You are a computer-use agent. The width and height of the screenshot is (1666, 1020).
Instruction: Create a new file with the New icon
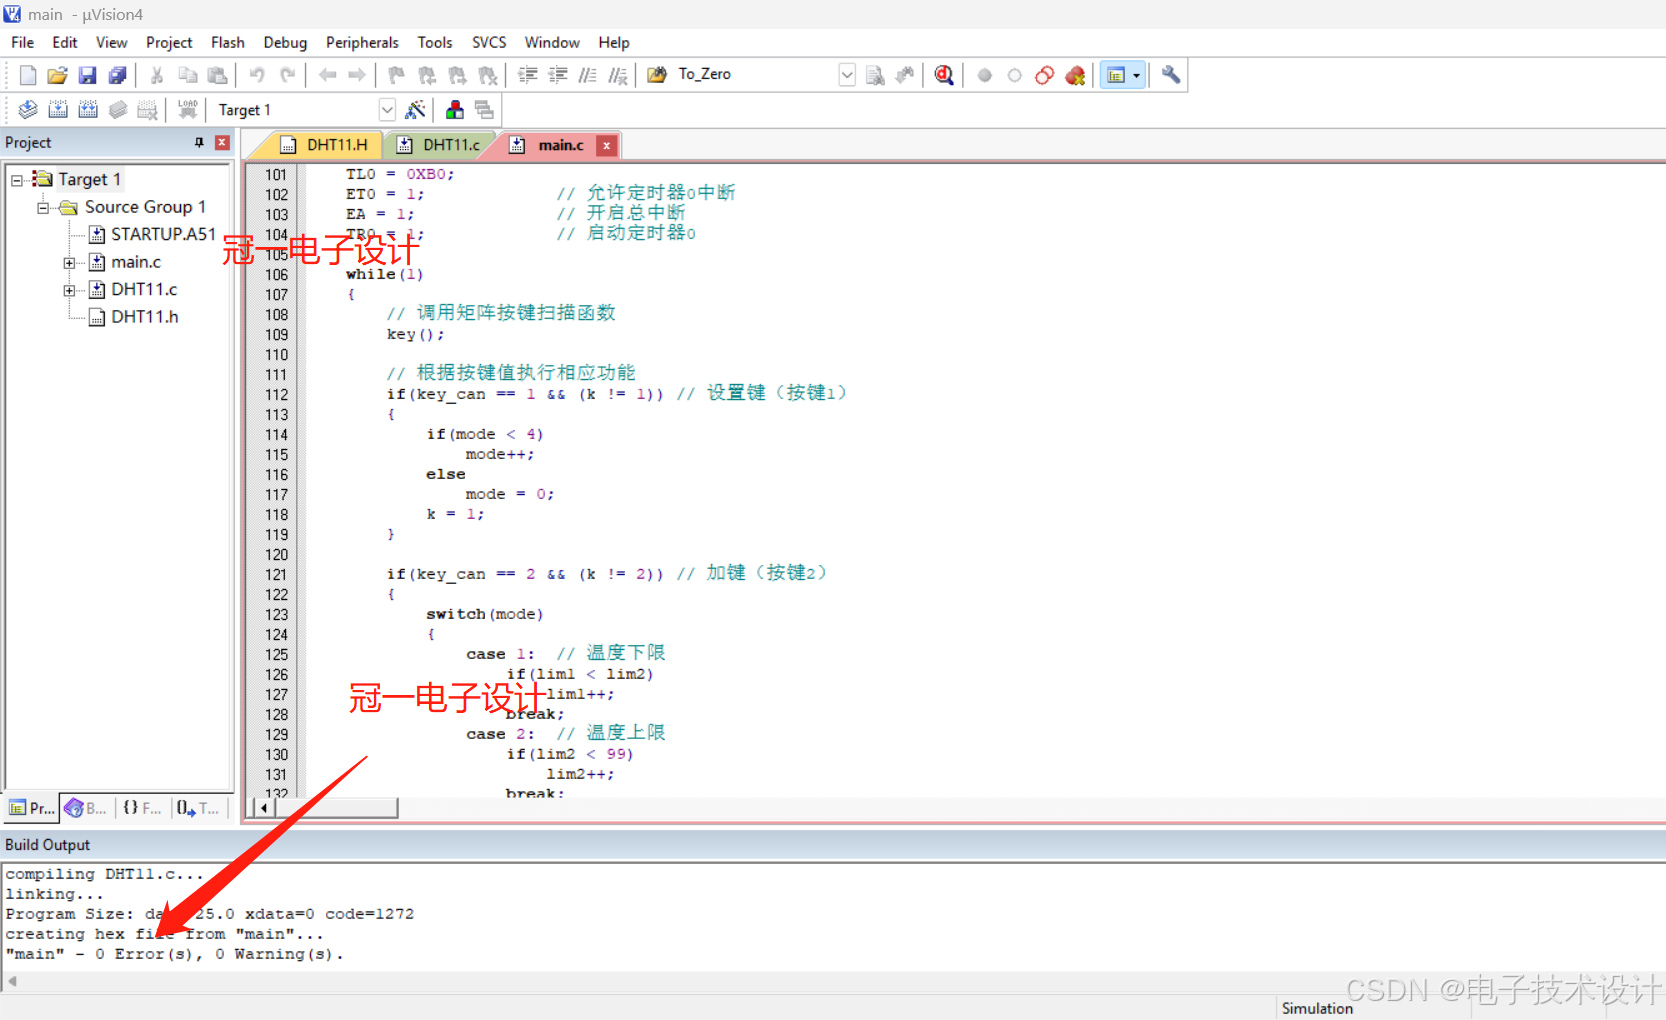pyautogui.click(x=28, y=75)
